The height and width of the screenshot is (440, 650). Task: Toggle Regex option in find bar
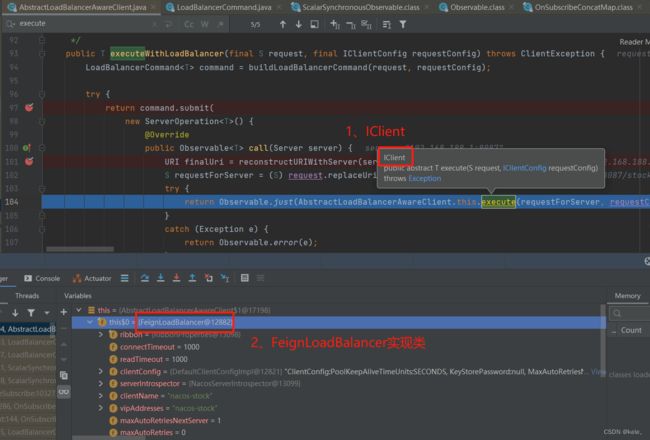[221, 24]
